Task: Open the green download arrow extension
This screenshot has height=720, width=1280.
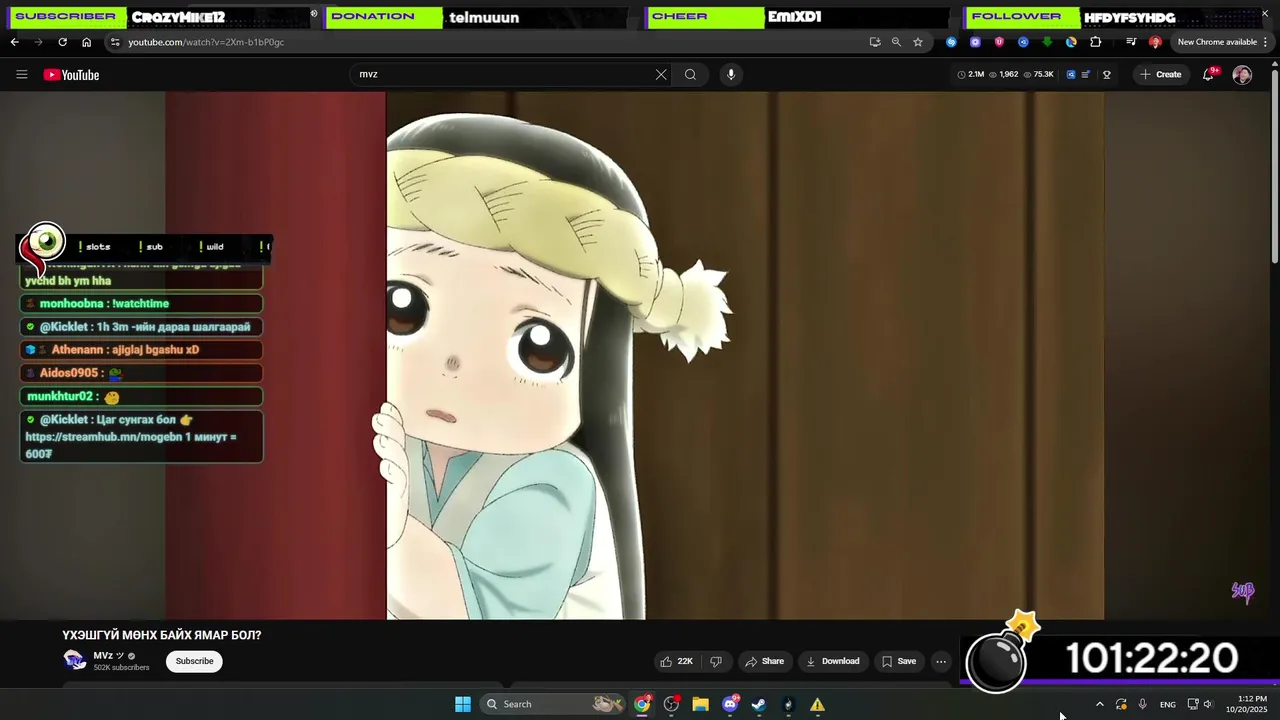Action: [1047, 42]
